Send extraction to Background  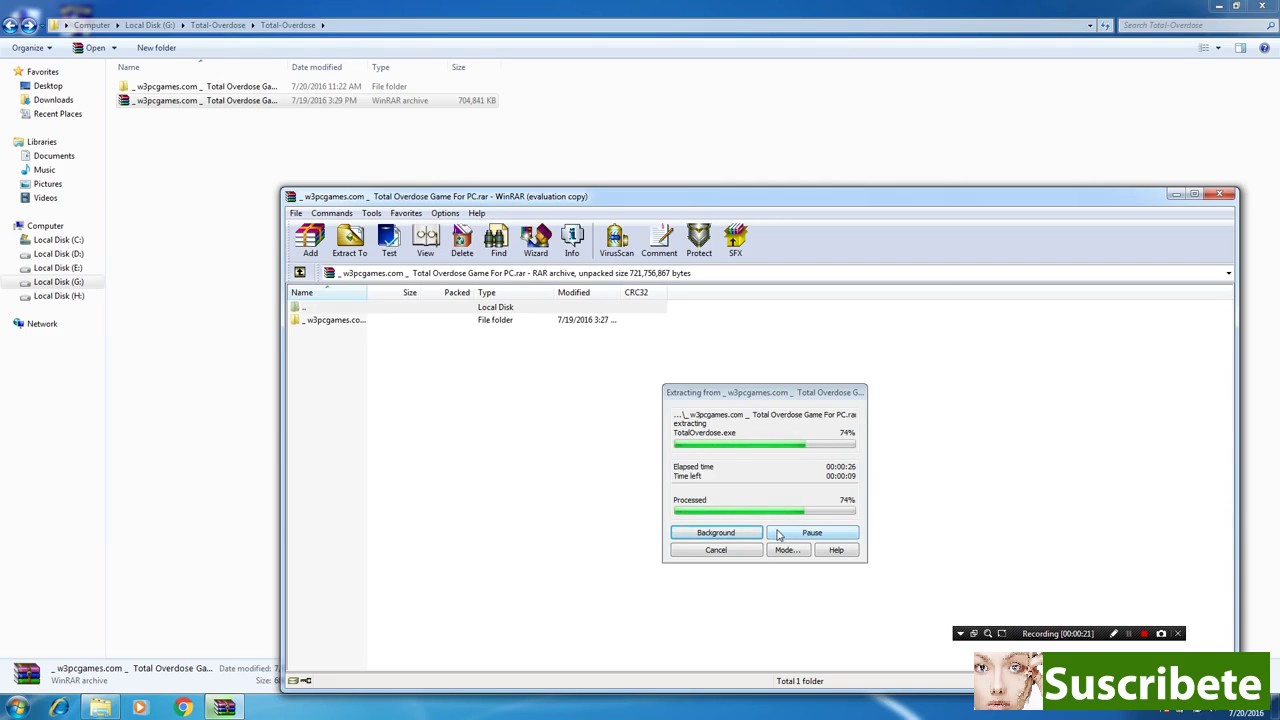click(x=715, y=532)
